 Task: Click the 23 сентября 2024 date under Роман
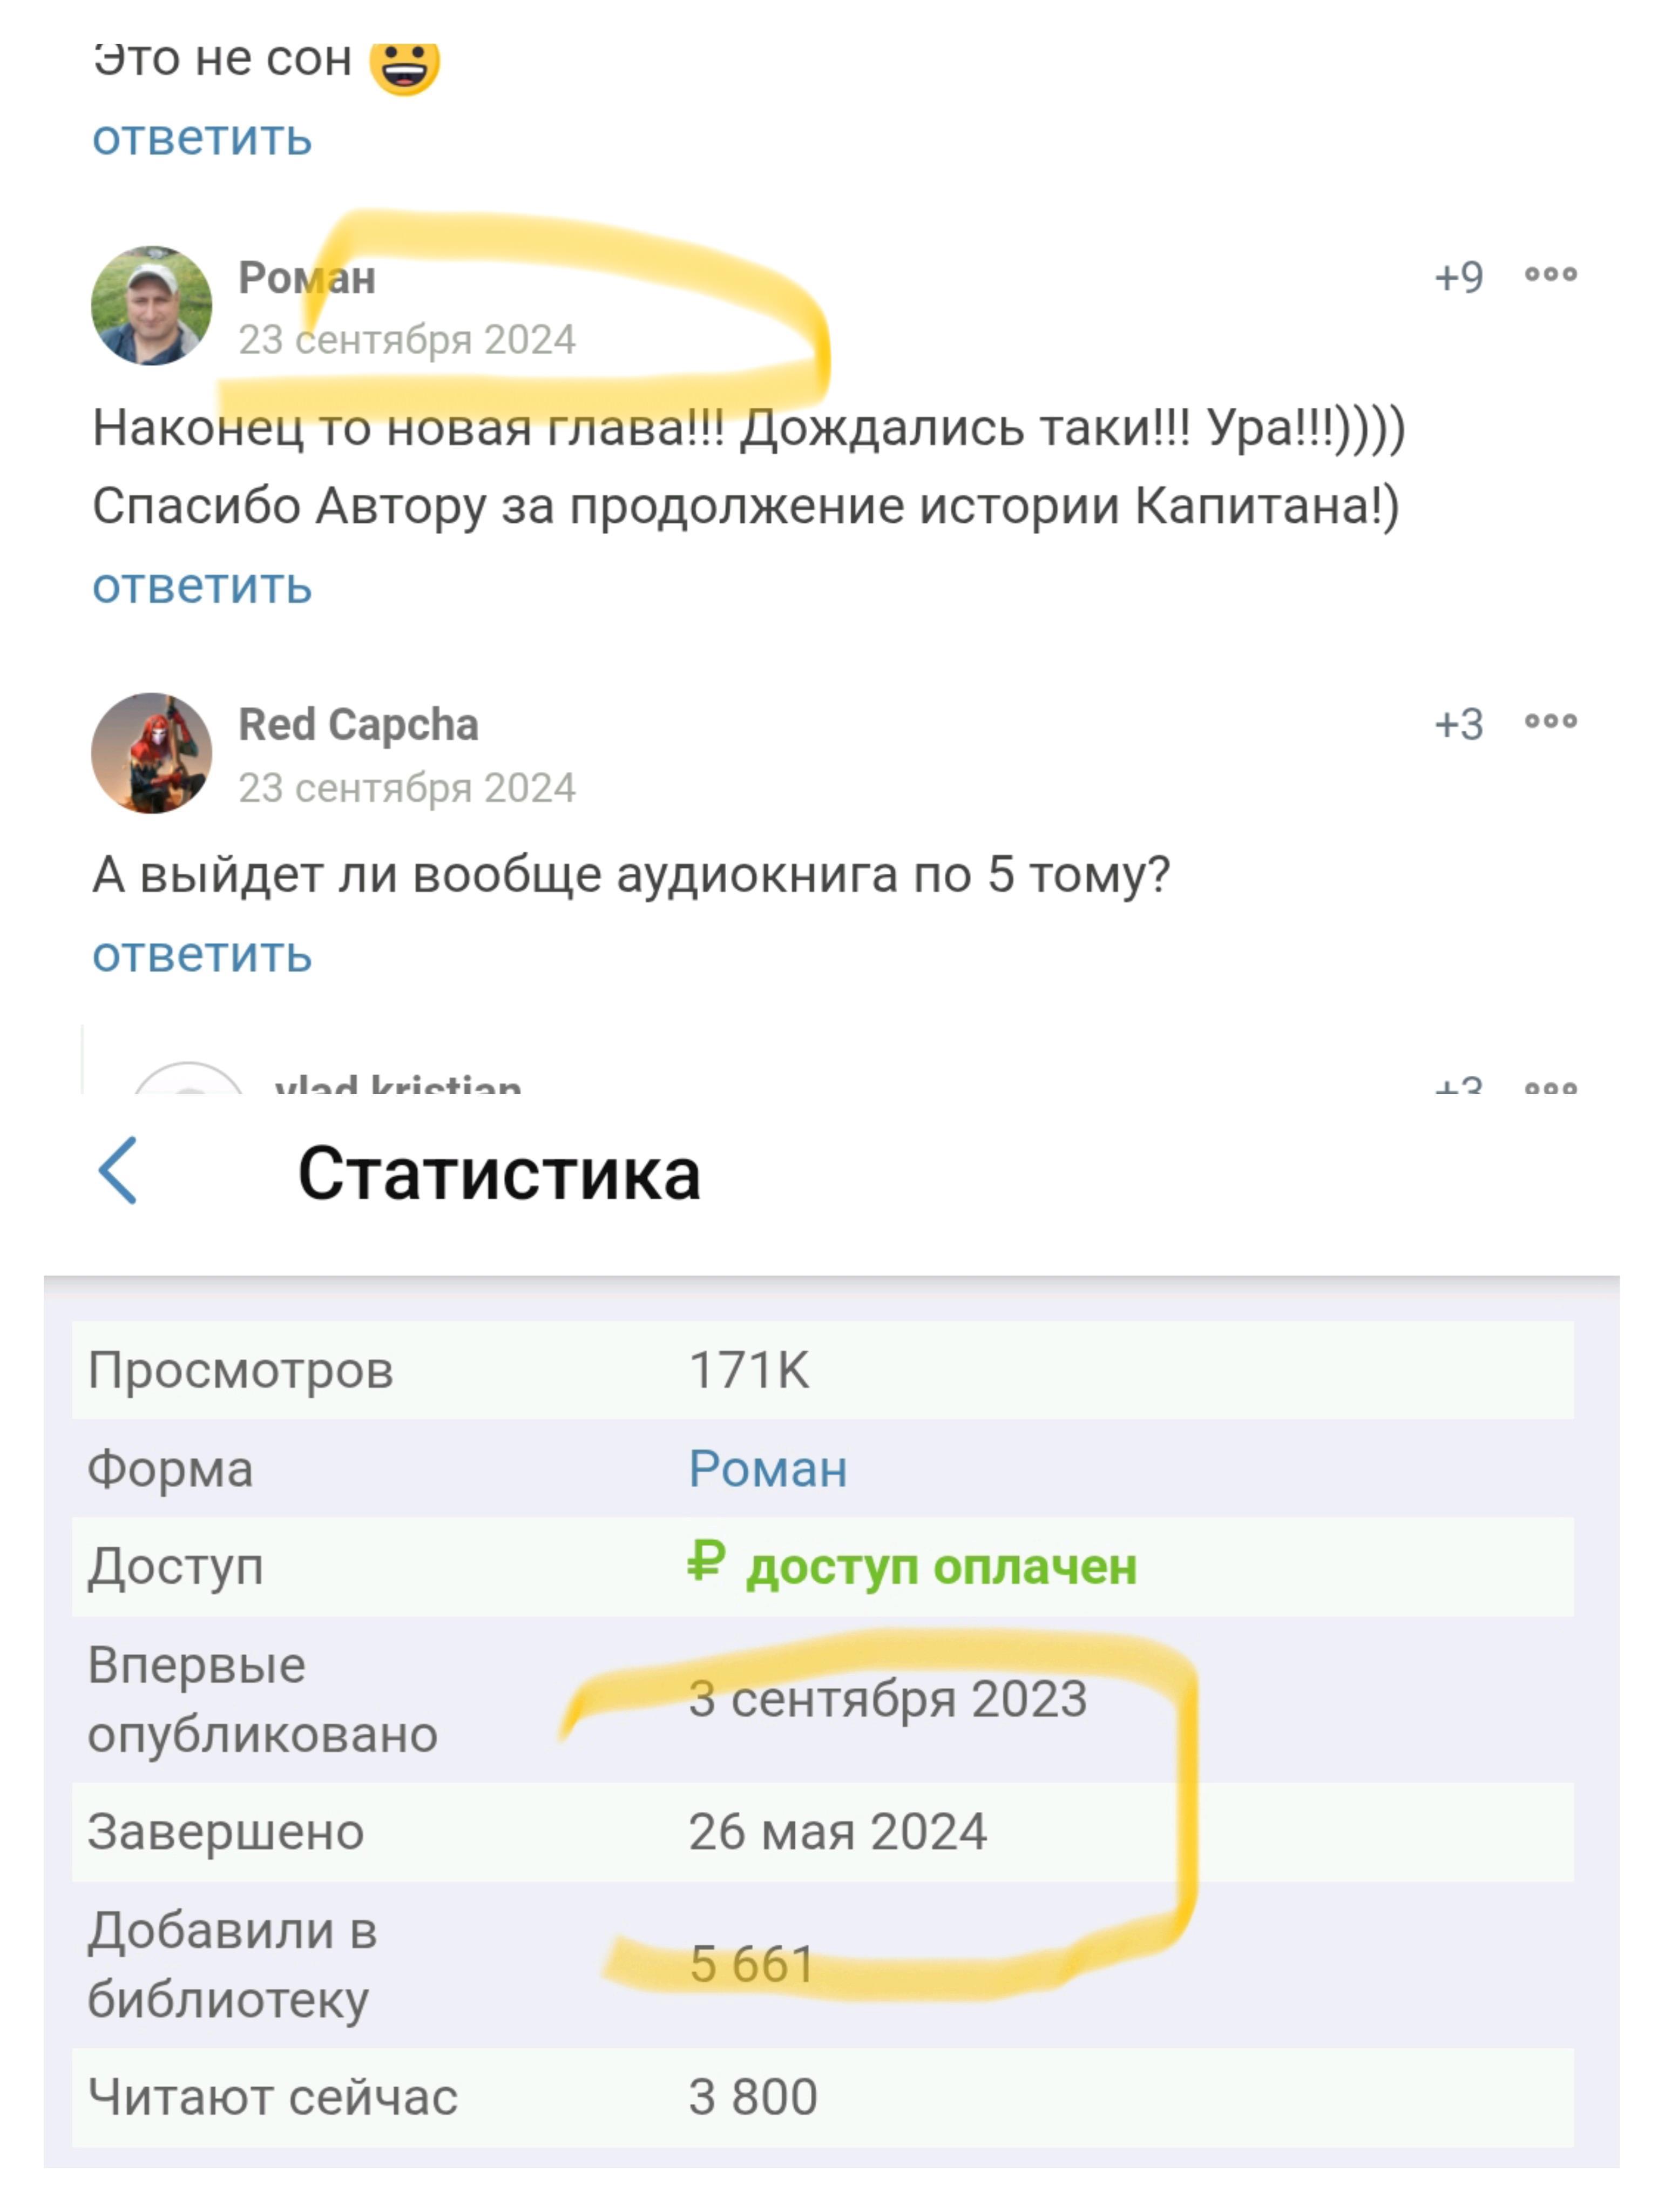[406, 340]
